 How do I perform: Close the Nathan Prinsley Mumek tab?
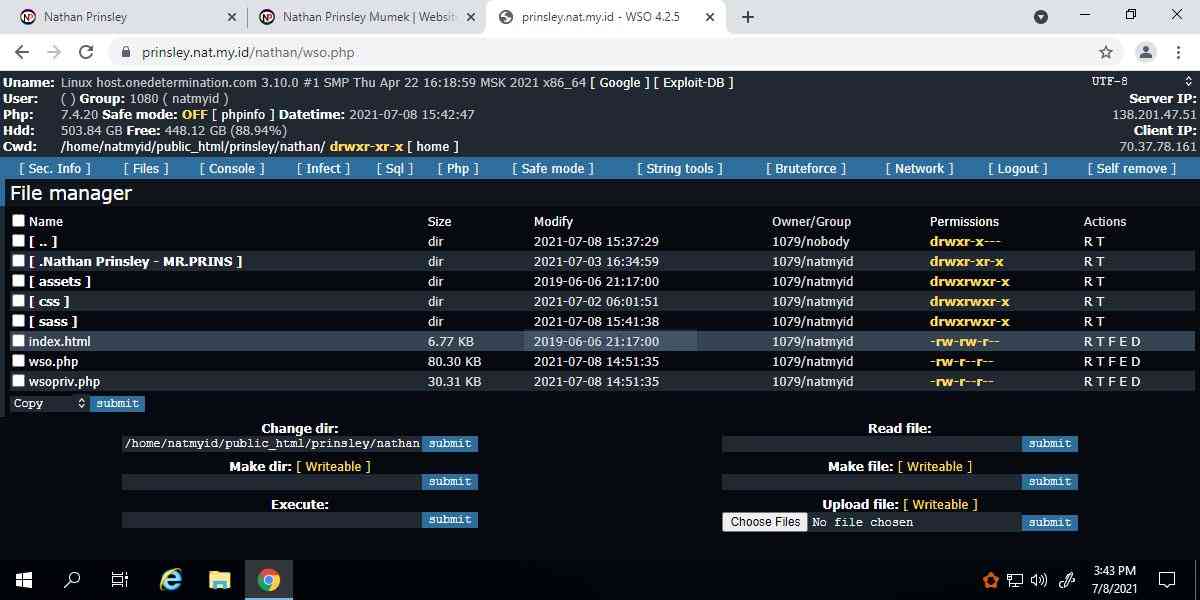470,17
